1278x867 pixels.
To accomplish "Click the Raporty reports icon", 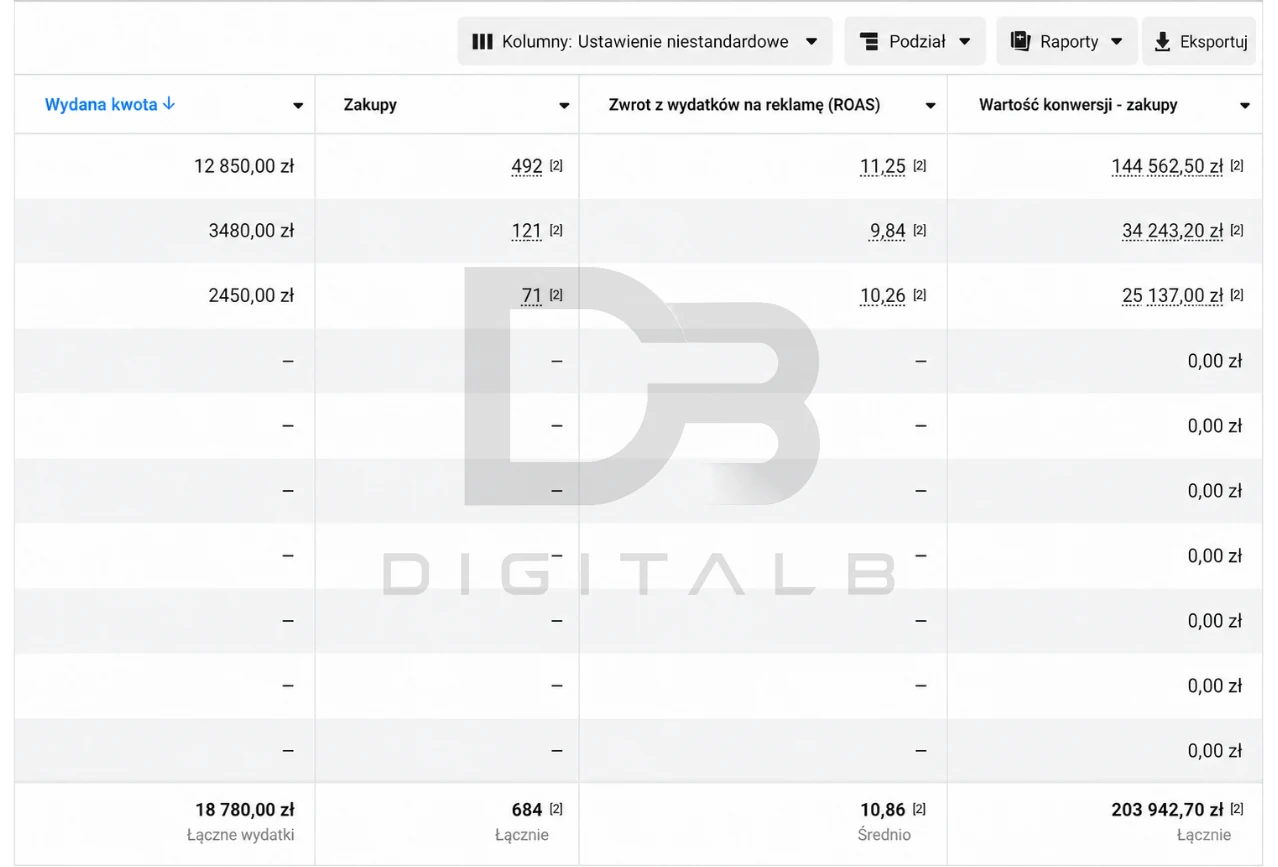I will pyautogui.click(x=1020, y=42).
